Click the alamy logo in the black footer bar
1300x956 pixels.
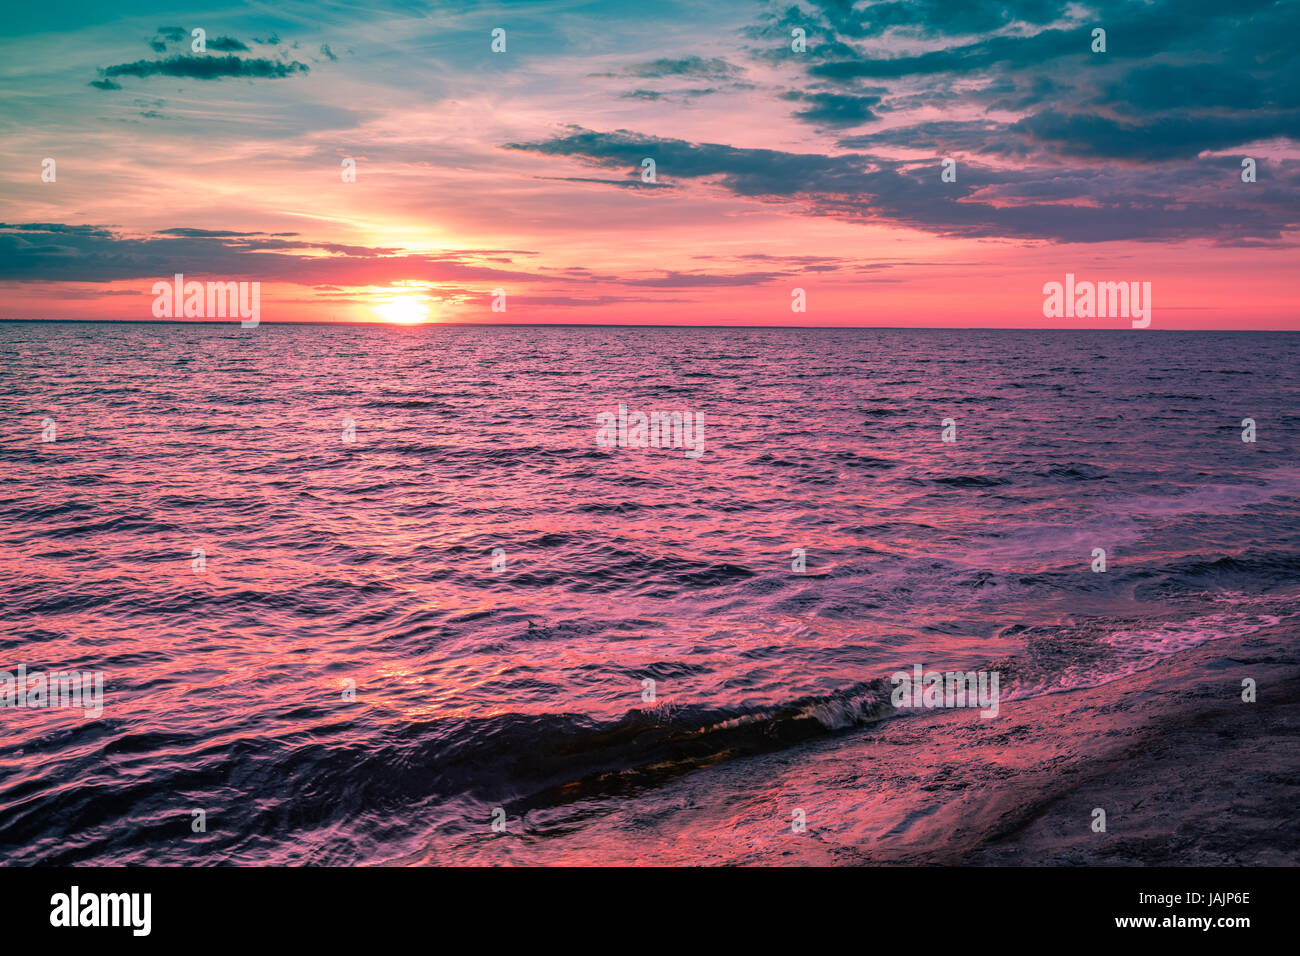[x=101, y=911]
